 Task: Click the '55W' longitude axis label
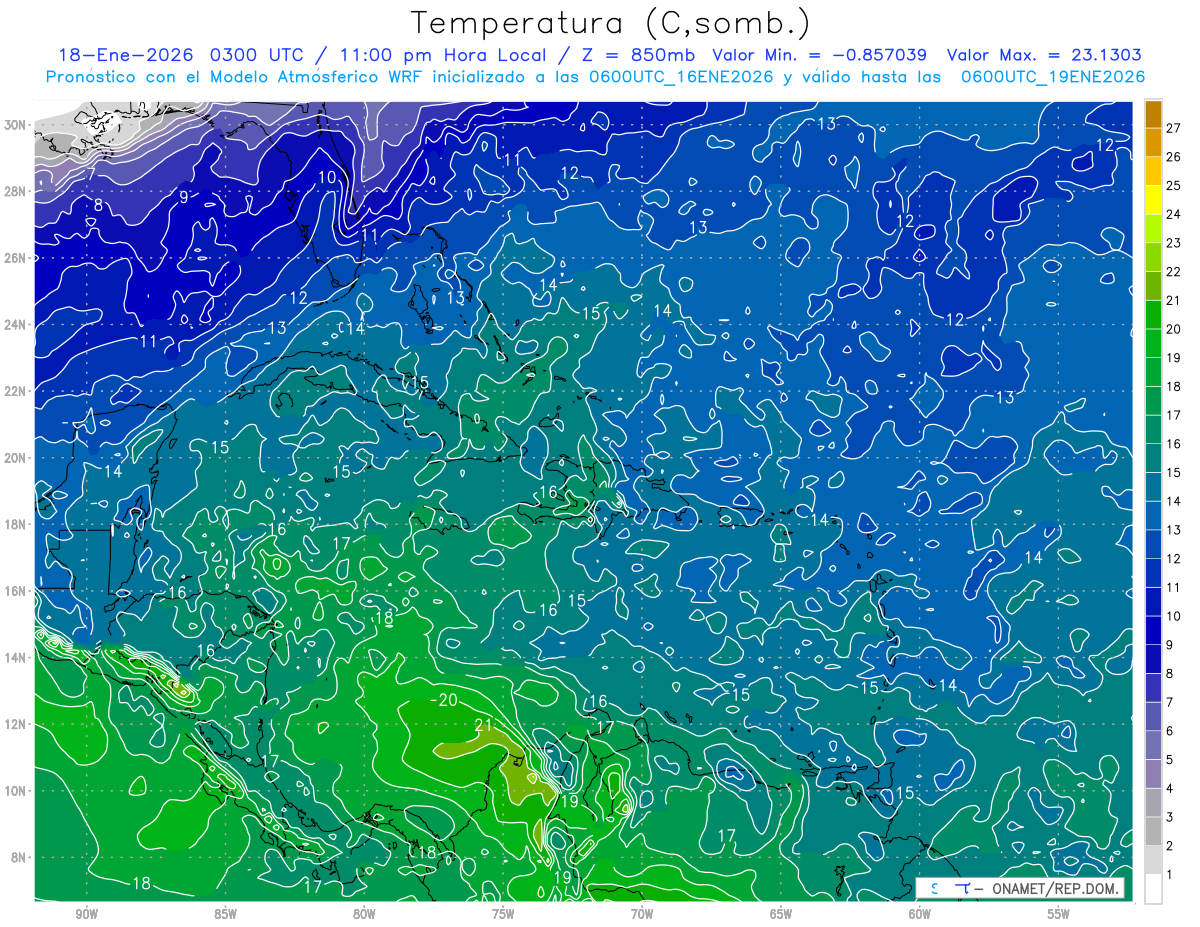[x=1059, y=914]
